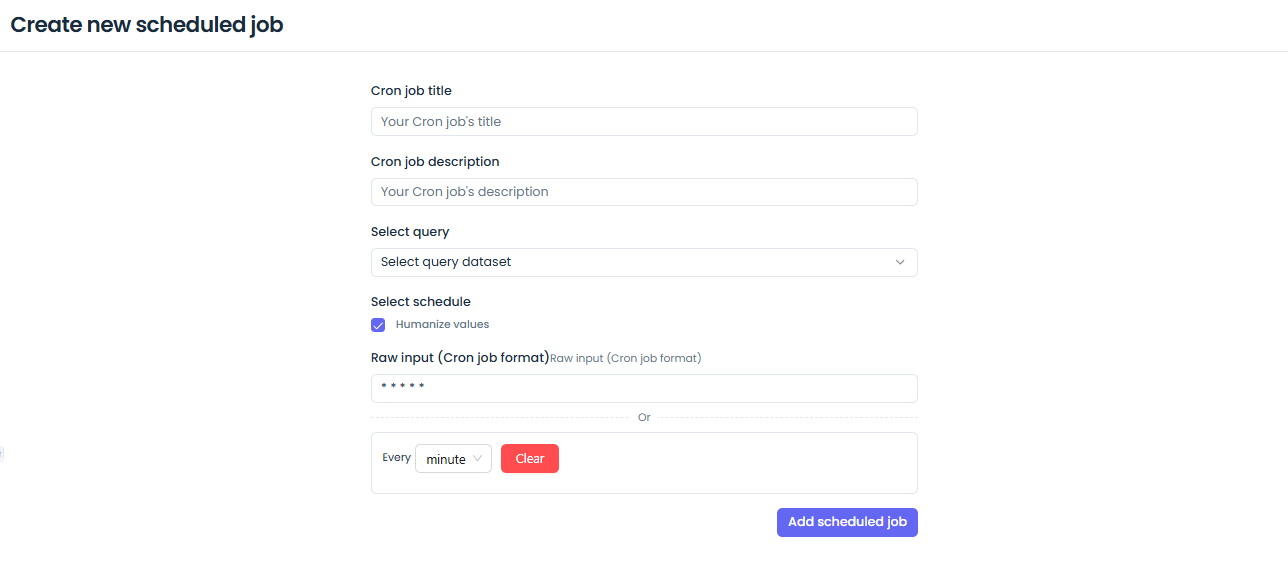Uncheck the Humanize values checkbox

(x=378, y=324)
